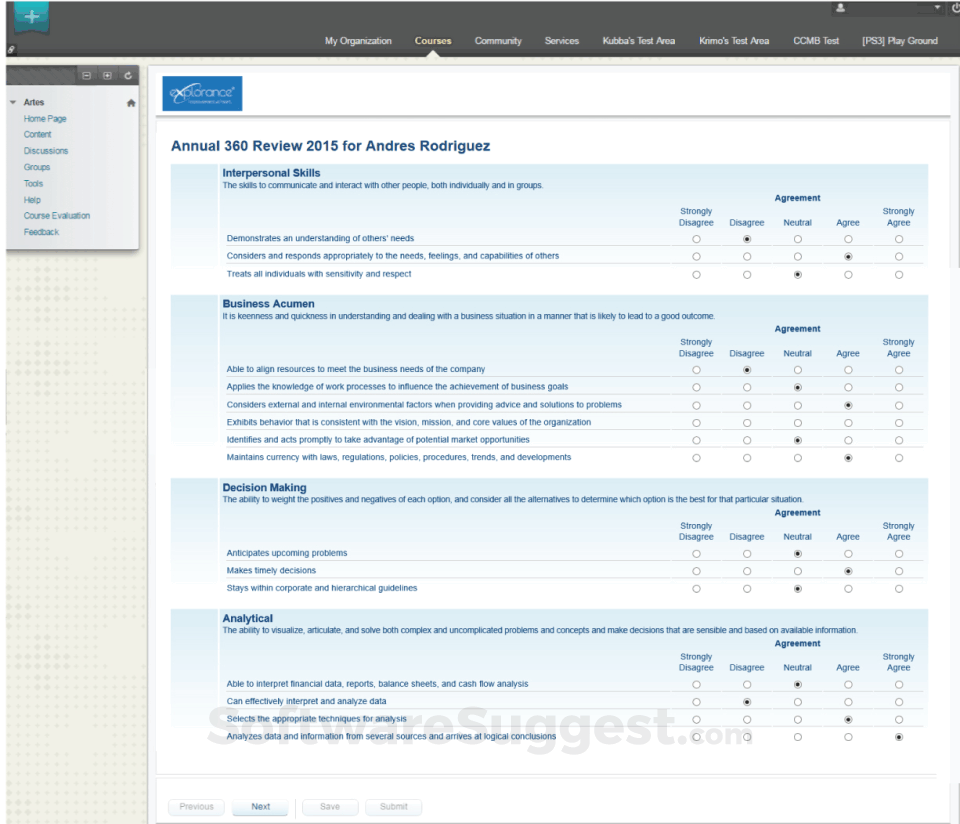Select Neutral for 'Analyzes data and information from several sources'
This screenshot has height=824, width=960.
click(798, 738)
